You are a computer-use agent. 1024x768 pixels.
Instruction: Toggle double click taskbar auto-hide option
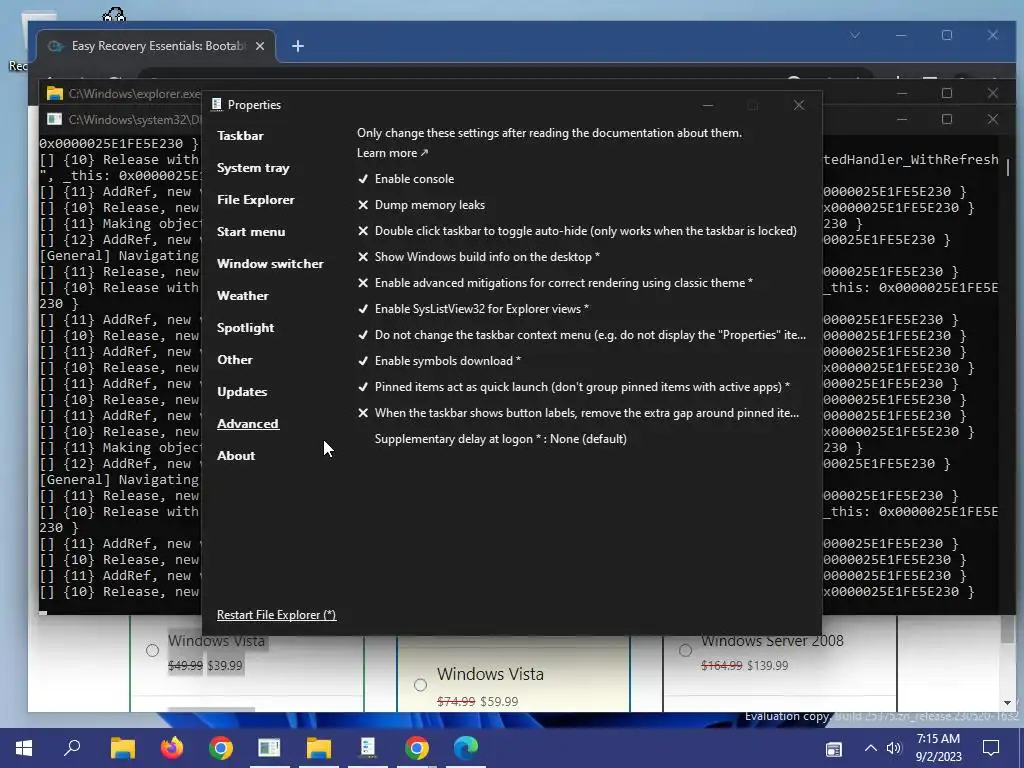[577, 231]
